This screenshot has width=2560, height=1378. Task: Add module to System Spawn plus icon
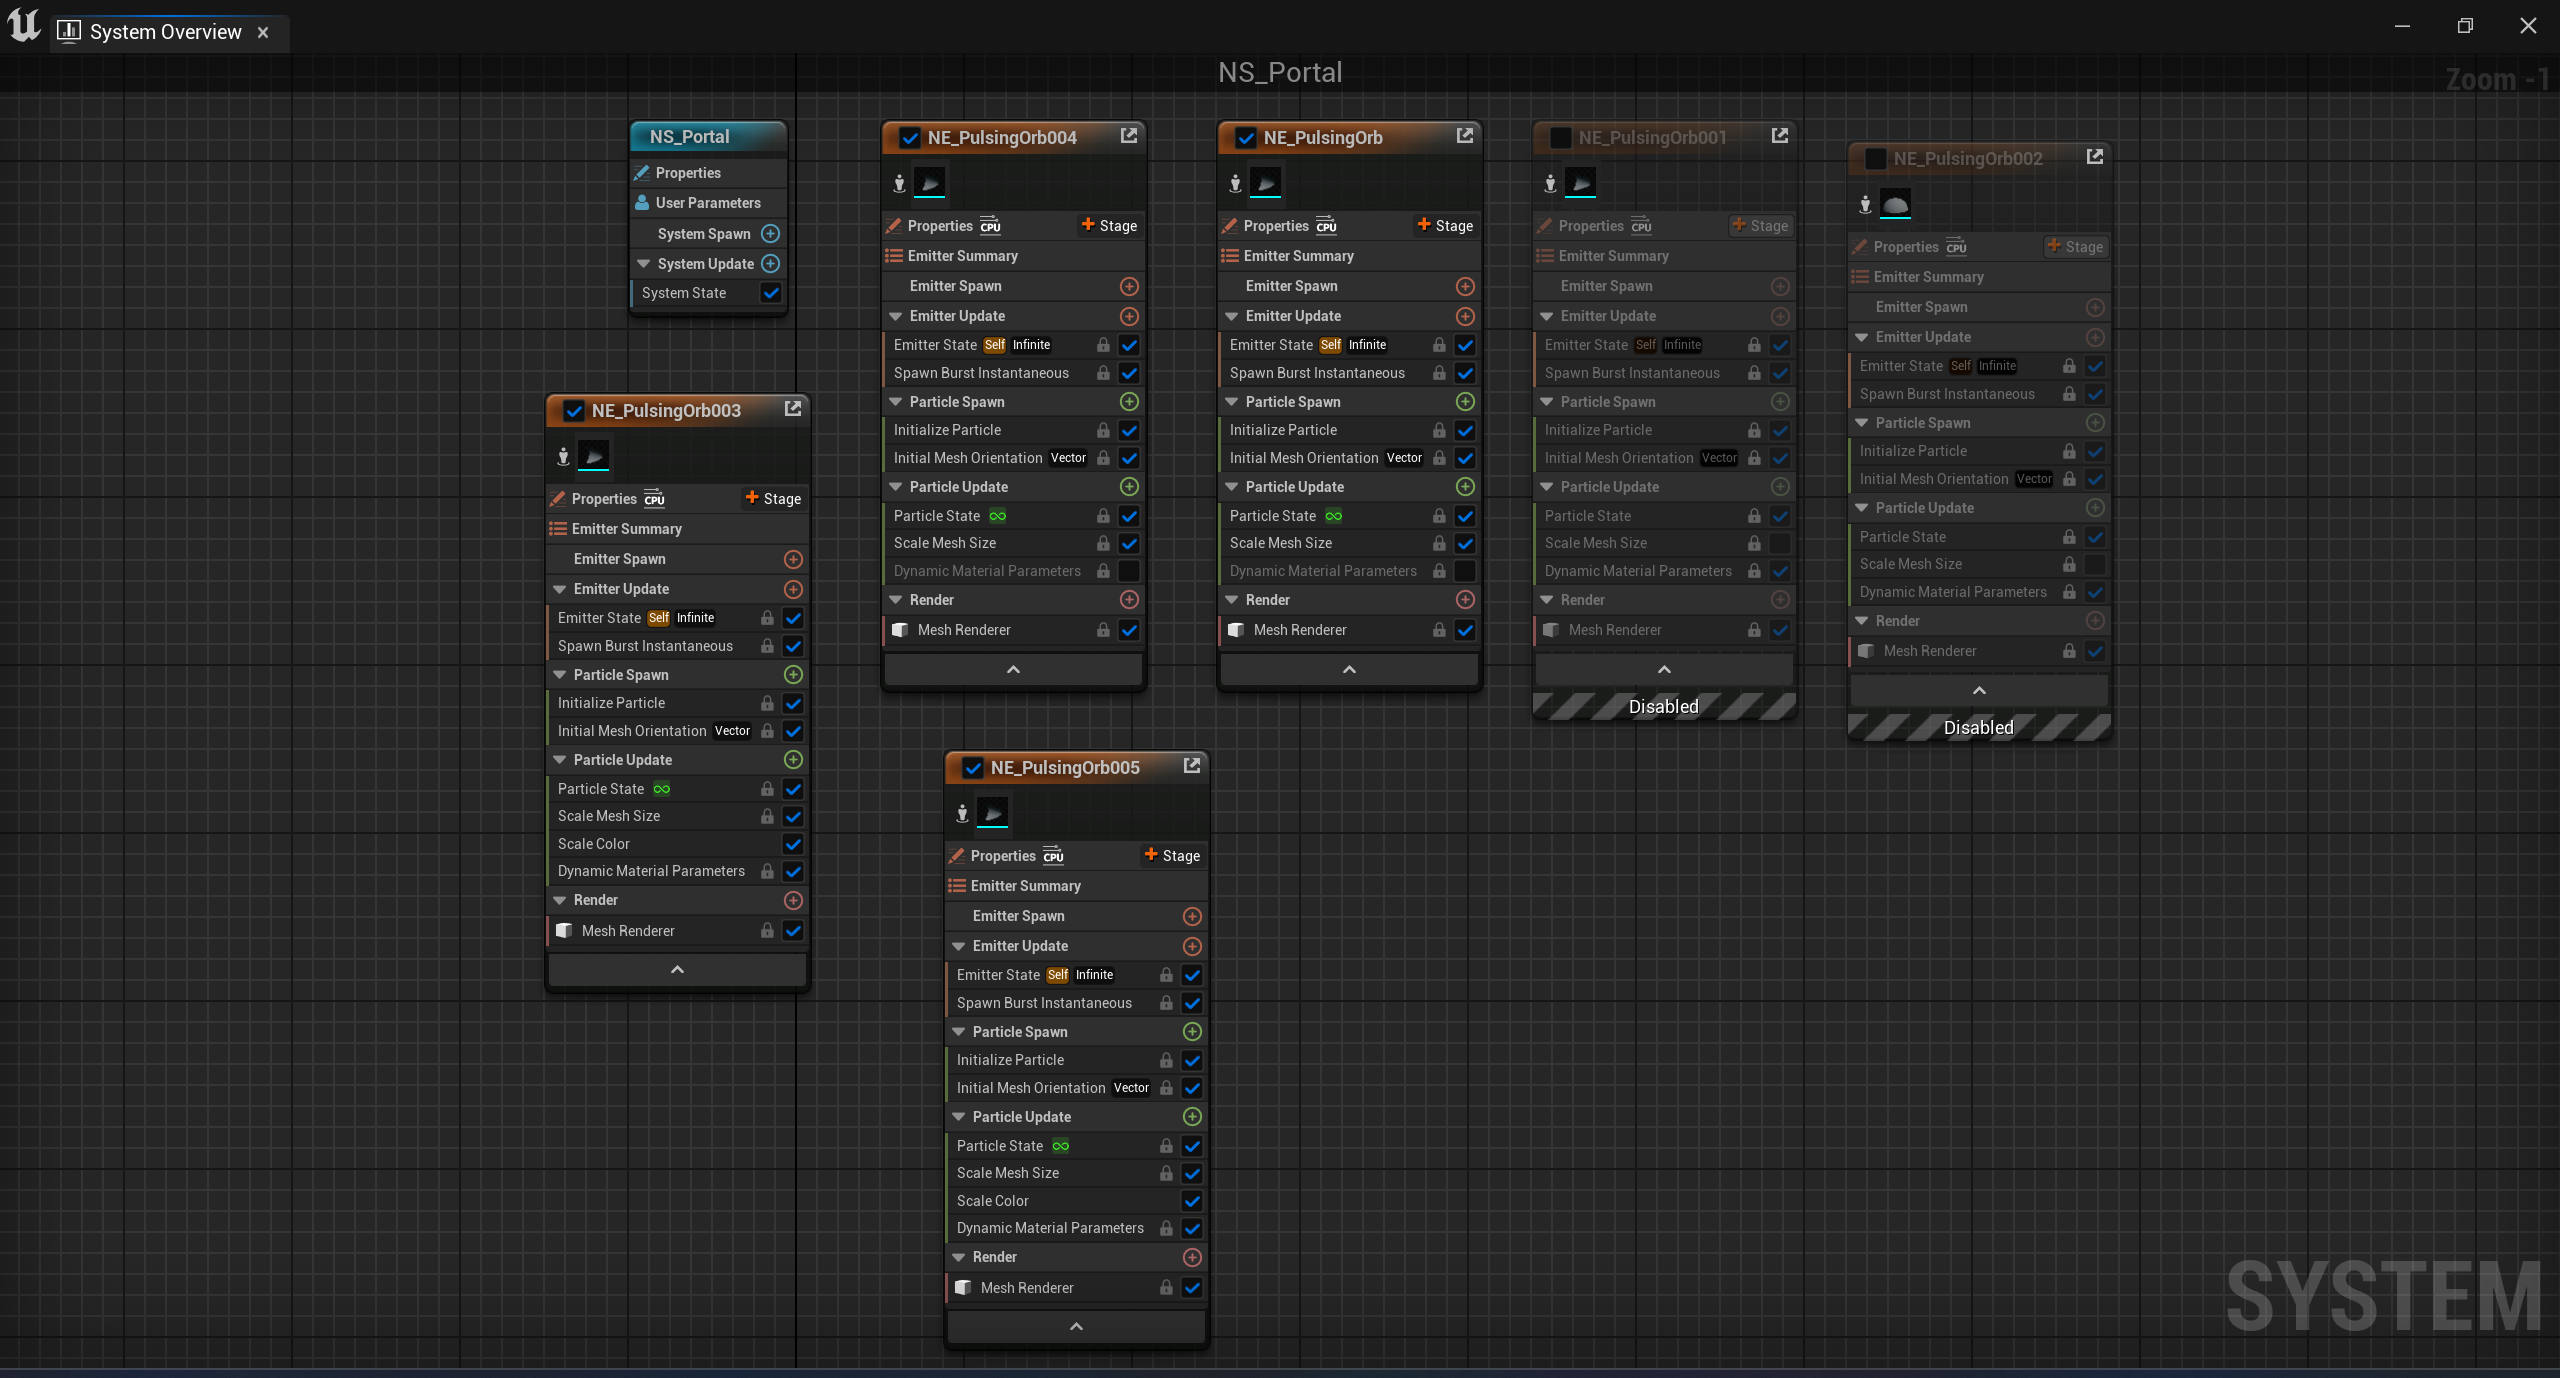[x=770, y=233]
